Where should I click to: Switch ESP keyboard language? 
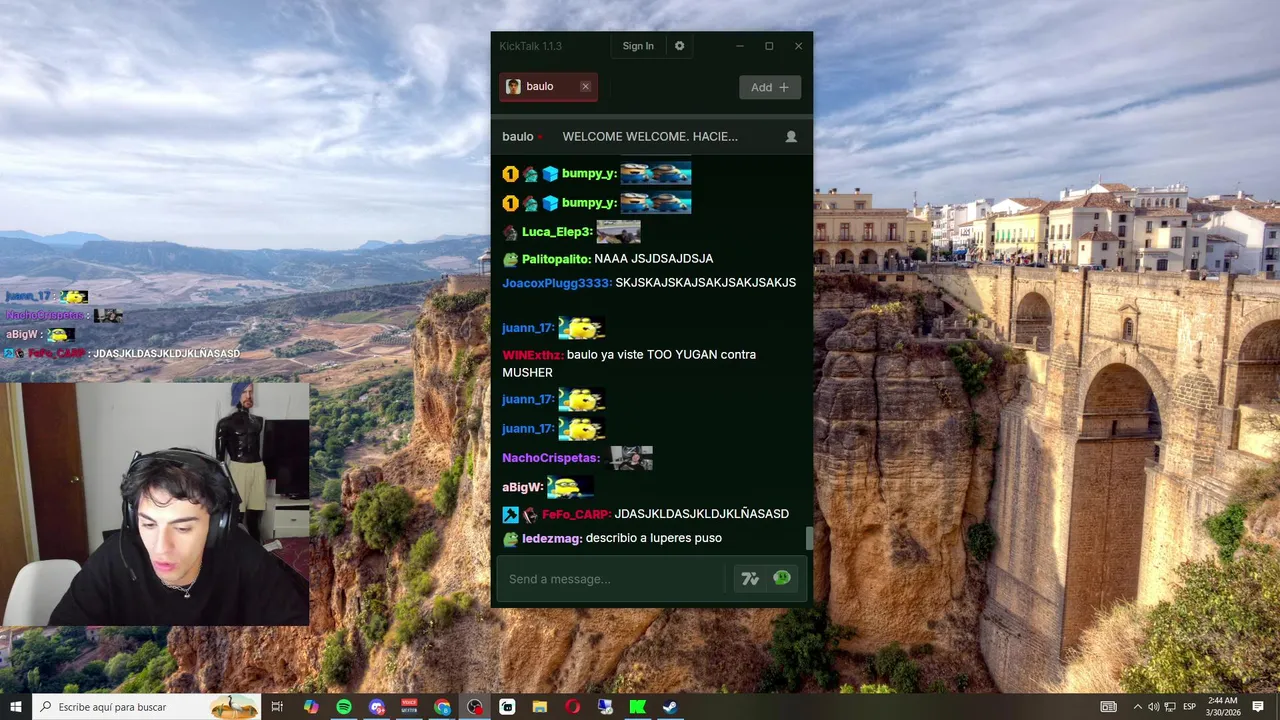tap(1190, 707)
